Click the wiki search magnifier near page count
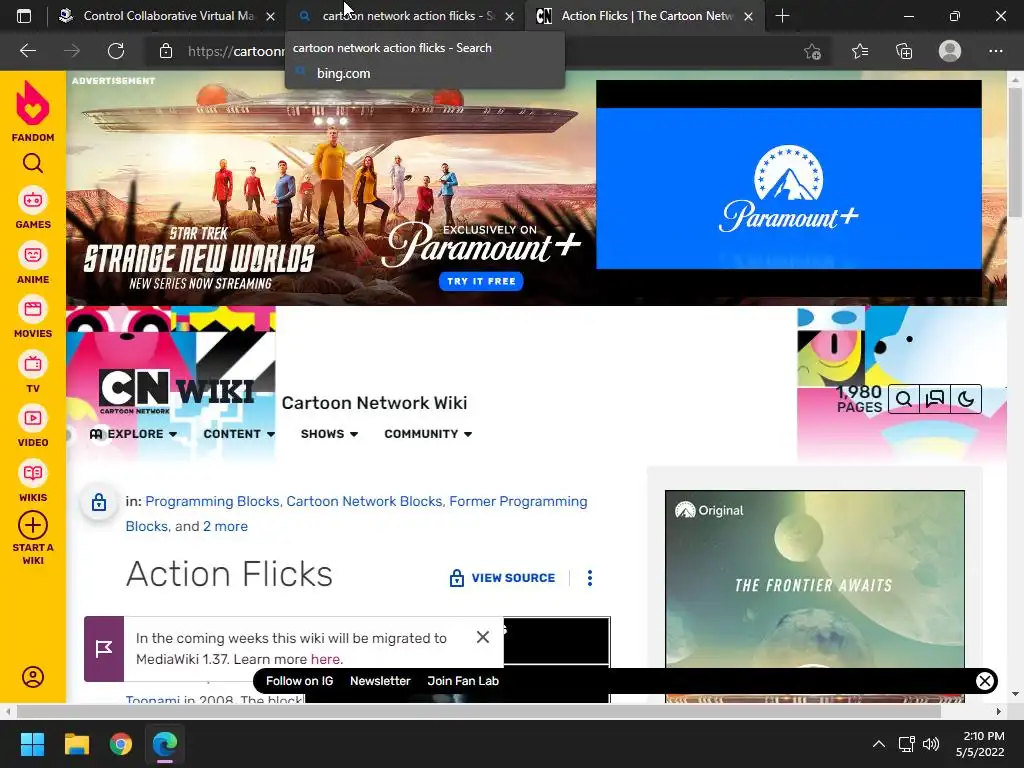Screen dimensions: 1024x768 coord(904,399)
